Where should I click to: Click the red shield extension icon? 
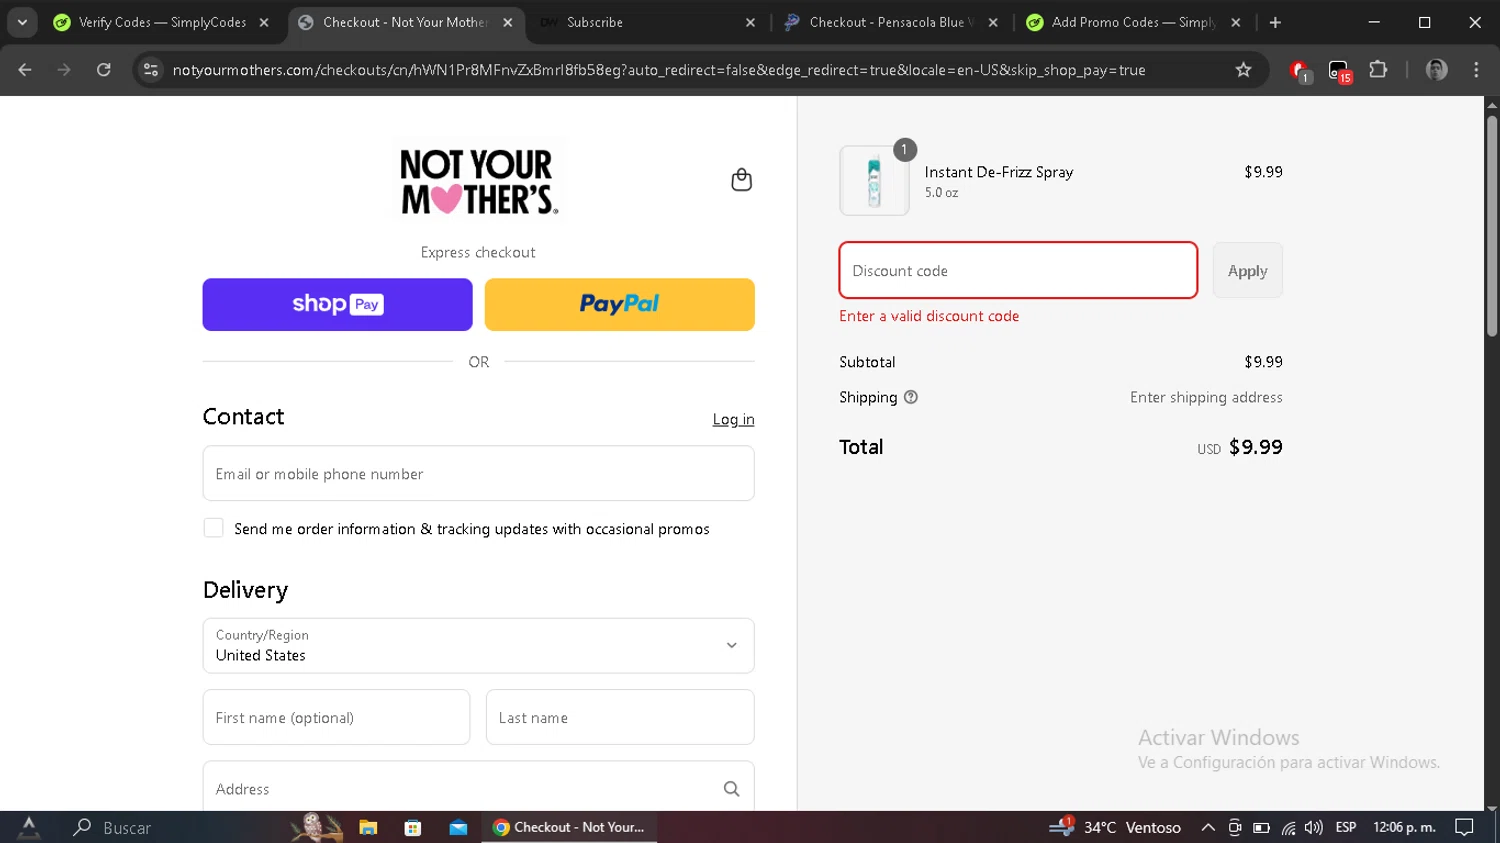coord(1299,70)
